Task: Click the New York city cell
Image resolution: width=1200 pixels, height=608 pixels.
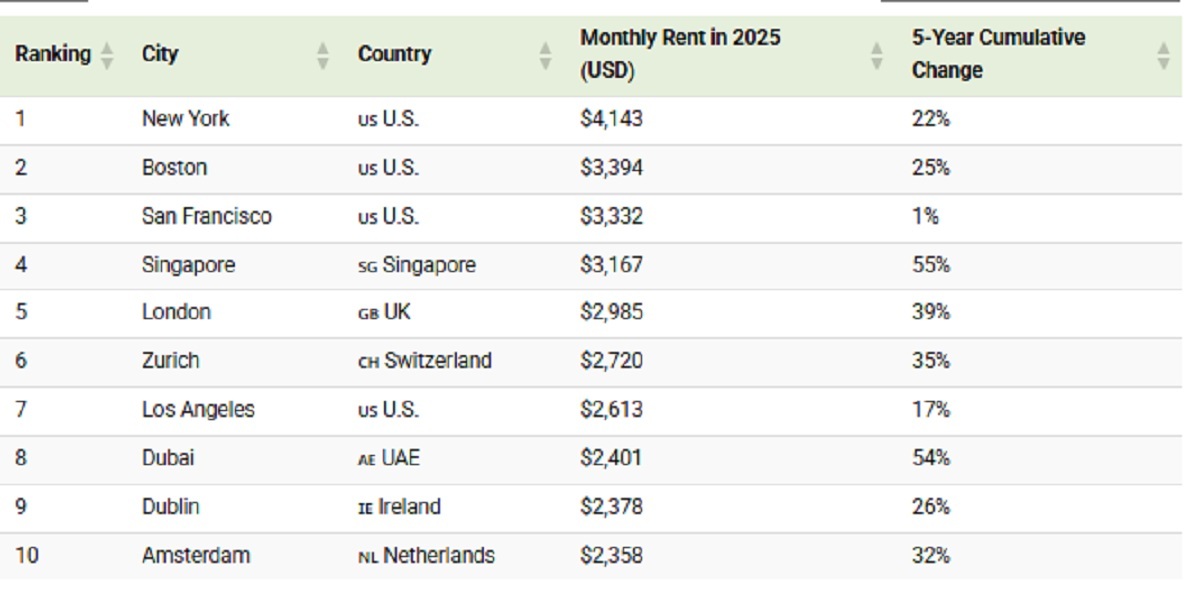Action: (186, 119)
